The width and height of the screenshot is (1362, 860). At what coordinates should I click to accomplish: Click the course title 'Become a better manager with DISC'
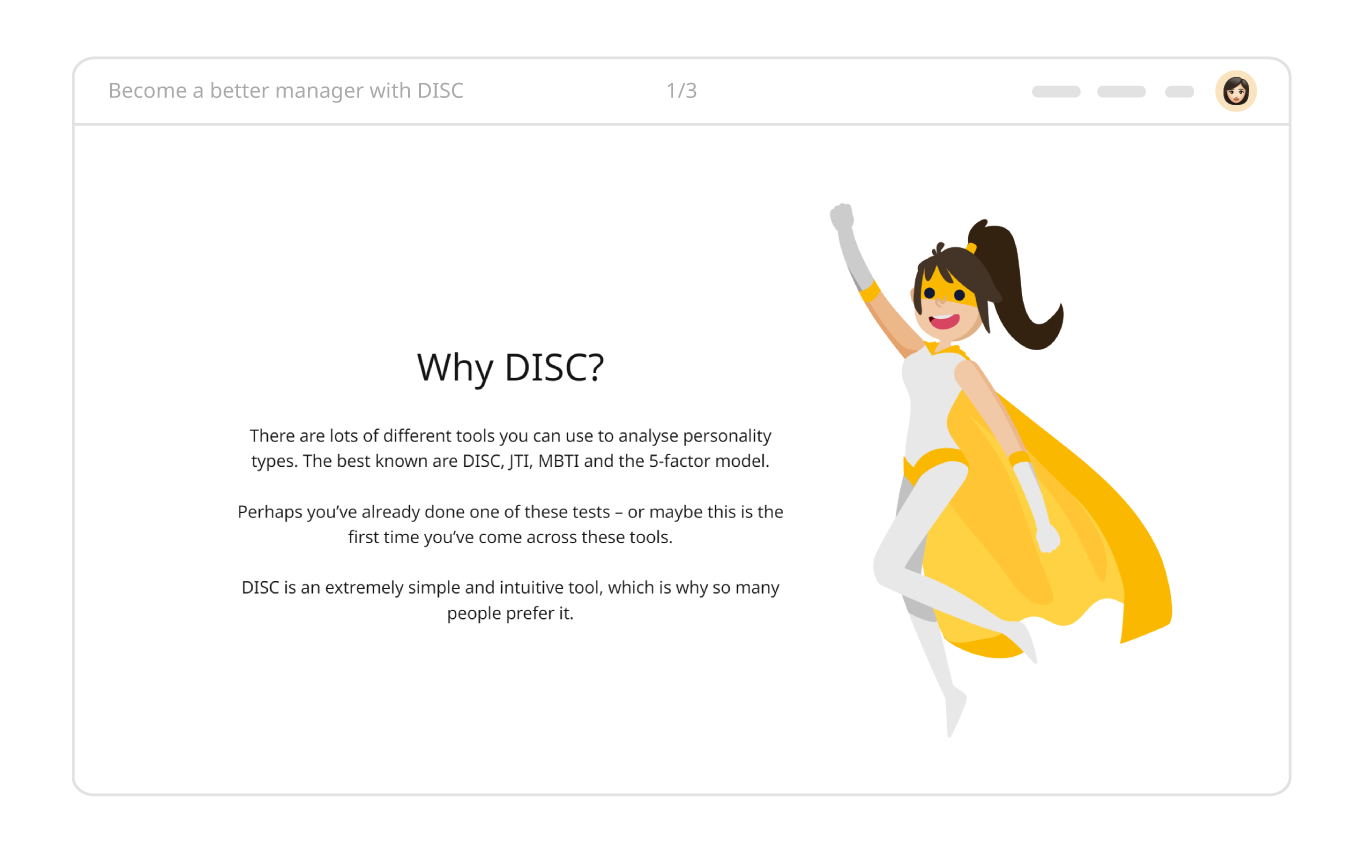286,91
